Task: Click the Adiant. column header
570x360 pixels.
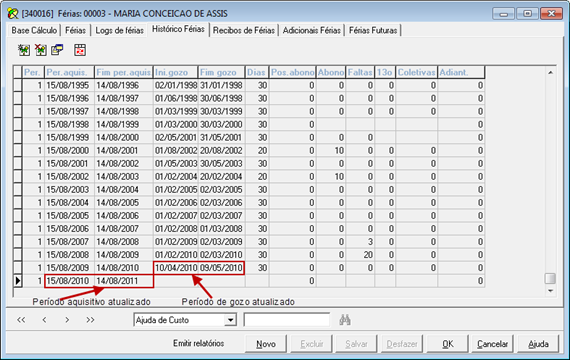Action: click(x=461, y=72)
